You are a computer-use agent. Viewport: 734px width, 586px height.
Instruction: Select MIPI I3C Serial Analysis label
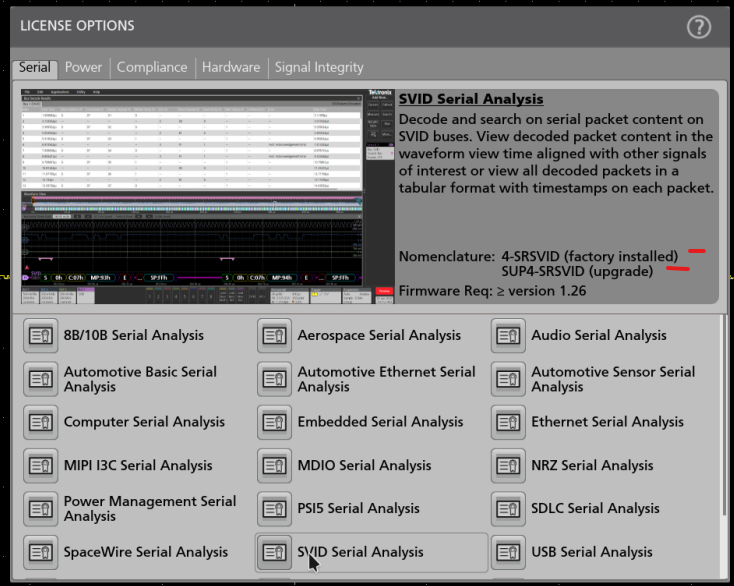(138, 466)
